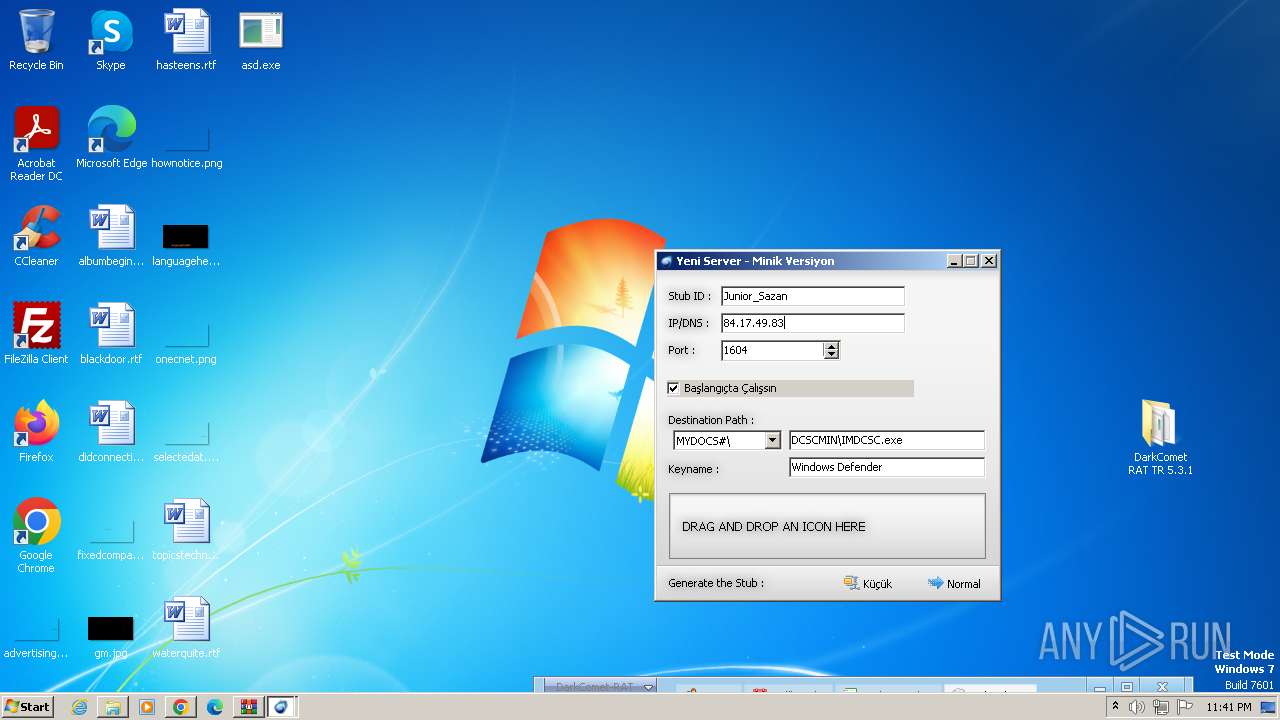Open Action Center flag icon
This screenshot has height=720, width=1280.
point(1185,707)
